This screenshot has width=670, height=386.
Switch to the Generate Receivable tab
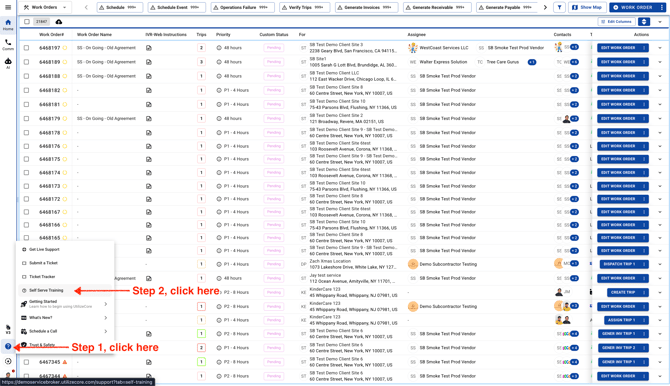tap(437, 7)
